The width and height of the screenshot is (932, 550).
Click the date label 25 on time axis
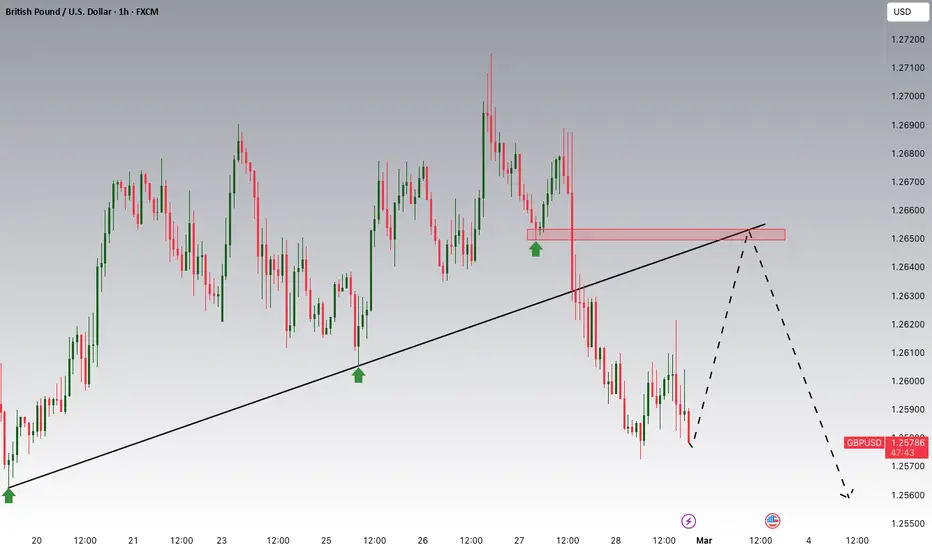[326, 540]
